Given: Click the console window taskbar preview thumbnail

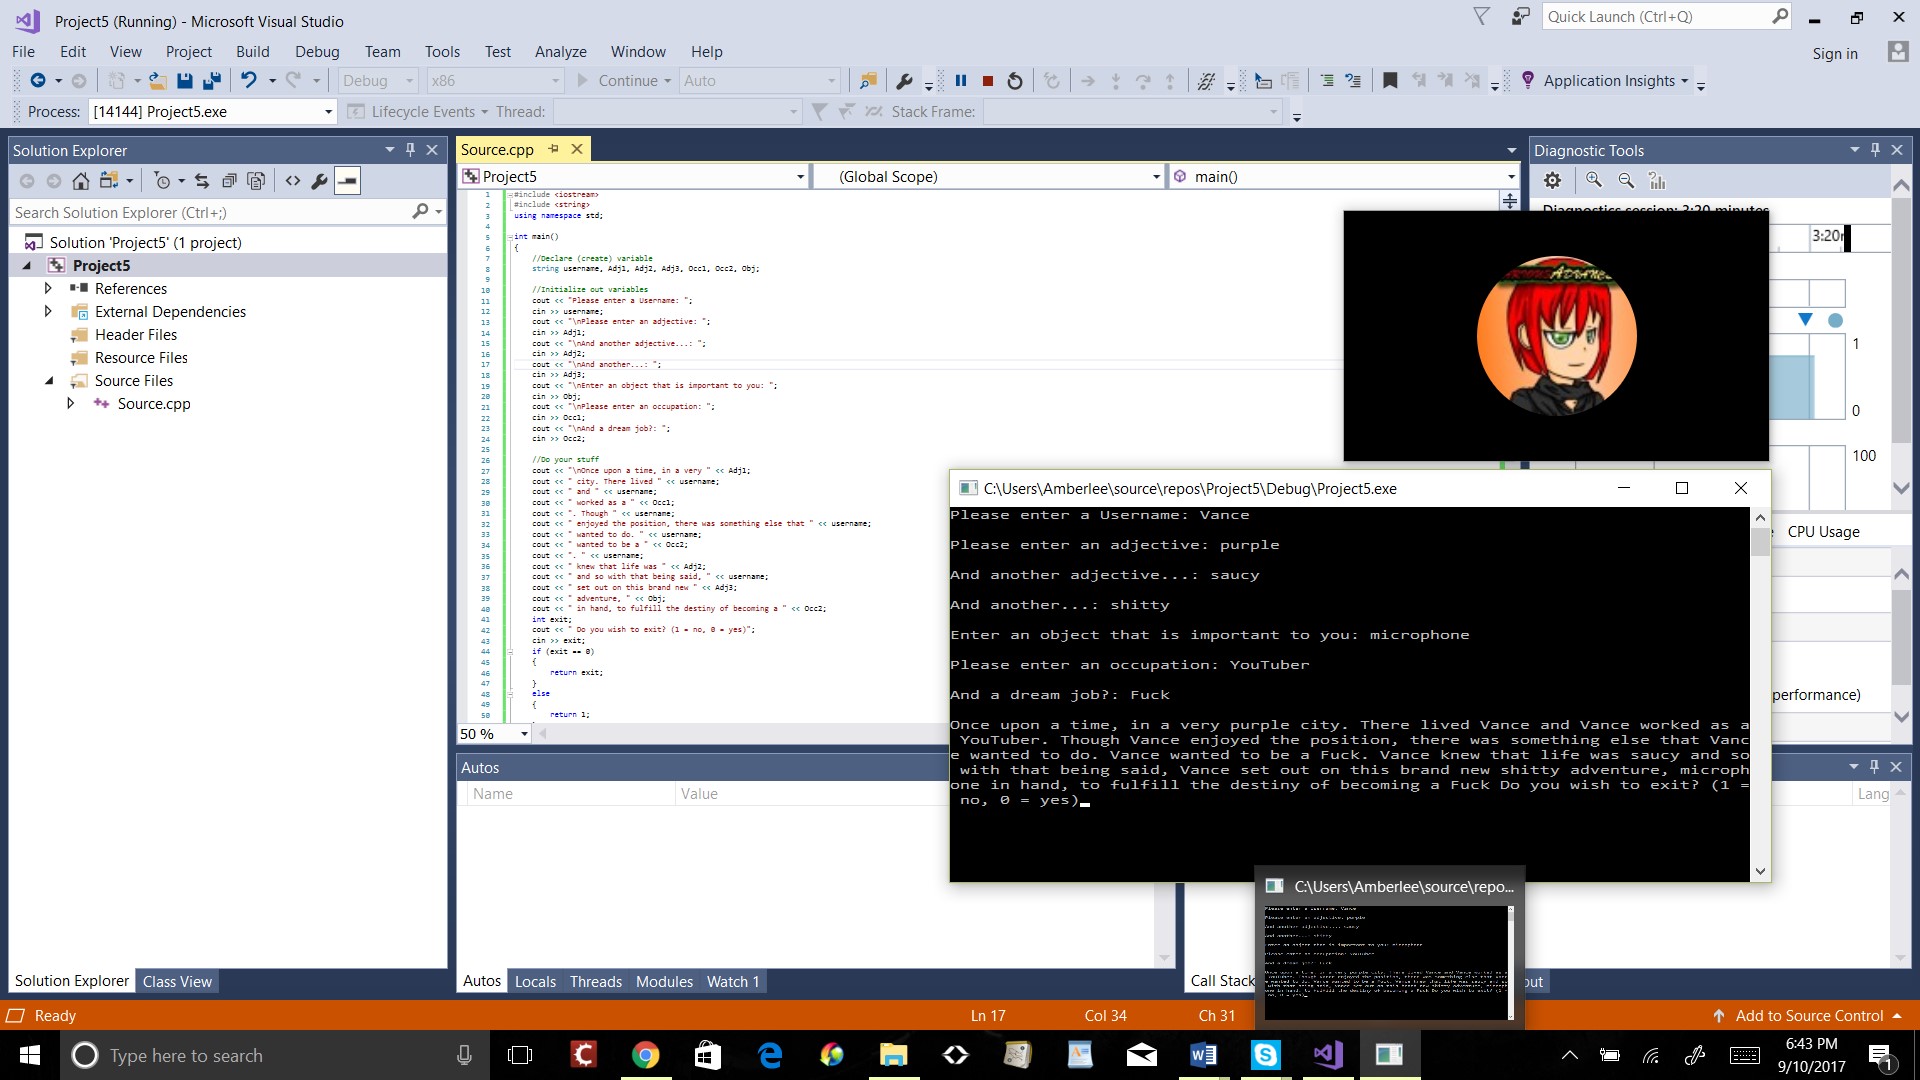Looking at the screenshot, I should (1389, 947).
